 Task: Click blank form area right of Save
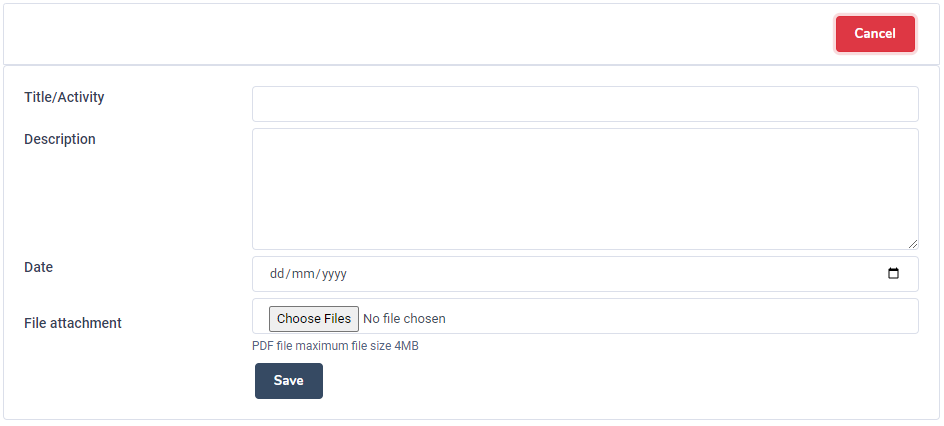600,381
